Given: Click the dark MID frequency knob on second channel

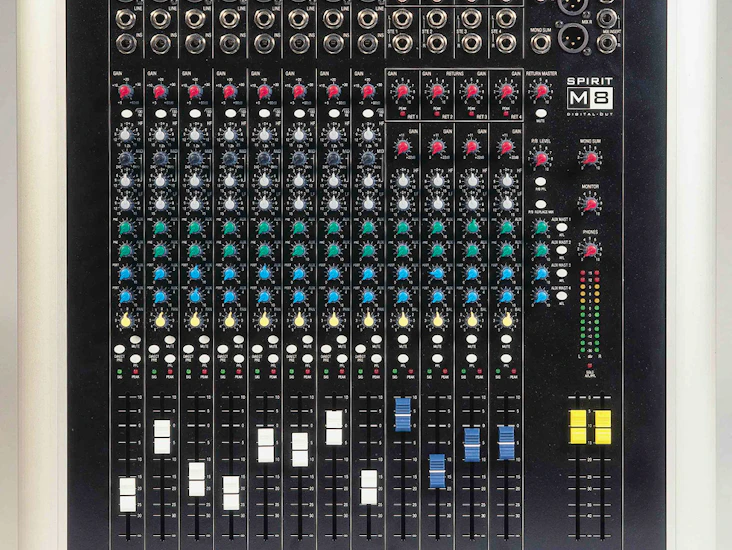Looking at the screenshot, I should (x=160, y=158).
